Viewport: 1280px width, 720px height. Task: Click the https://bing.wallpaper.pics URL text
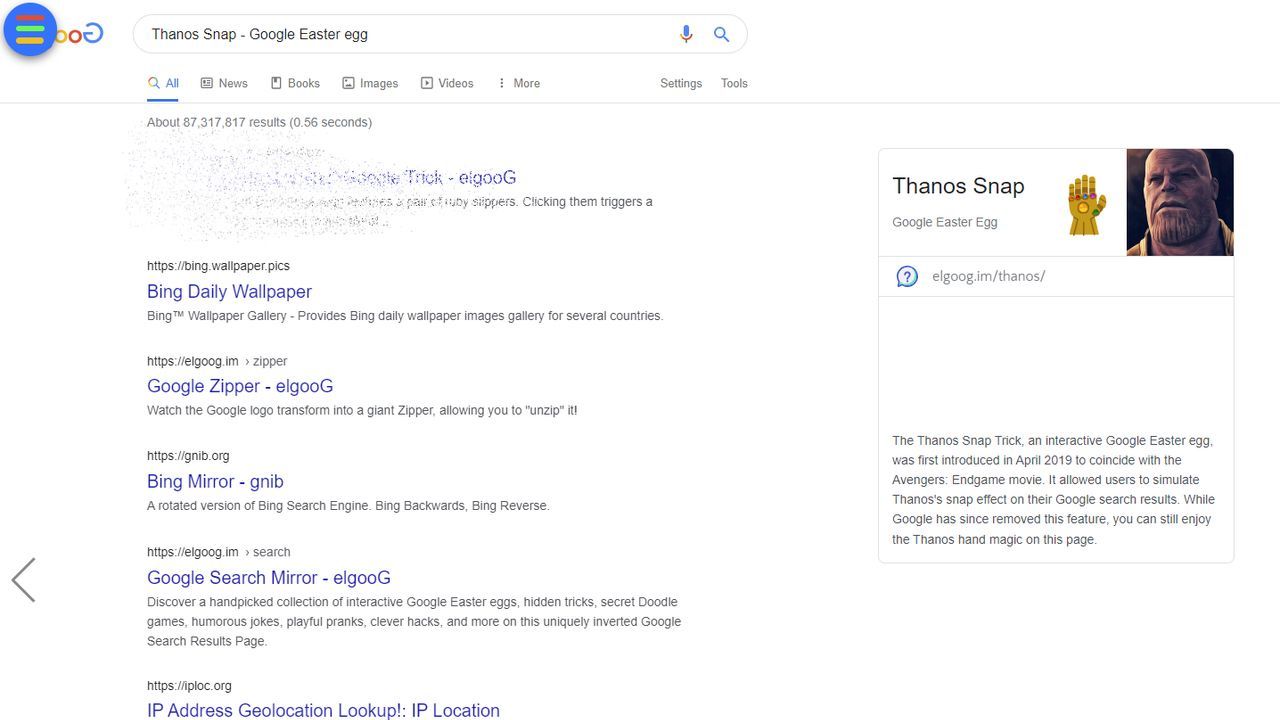coord(218,266)
